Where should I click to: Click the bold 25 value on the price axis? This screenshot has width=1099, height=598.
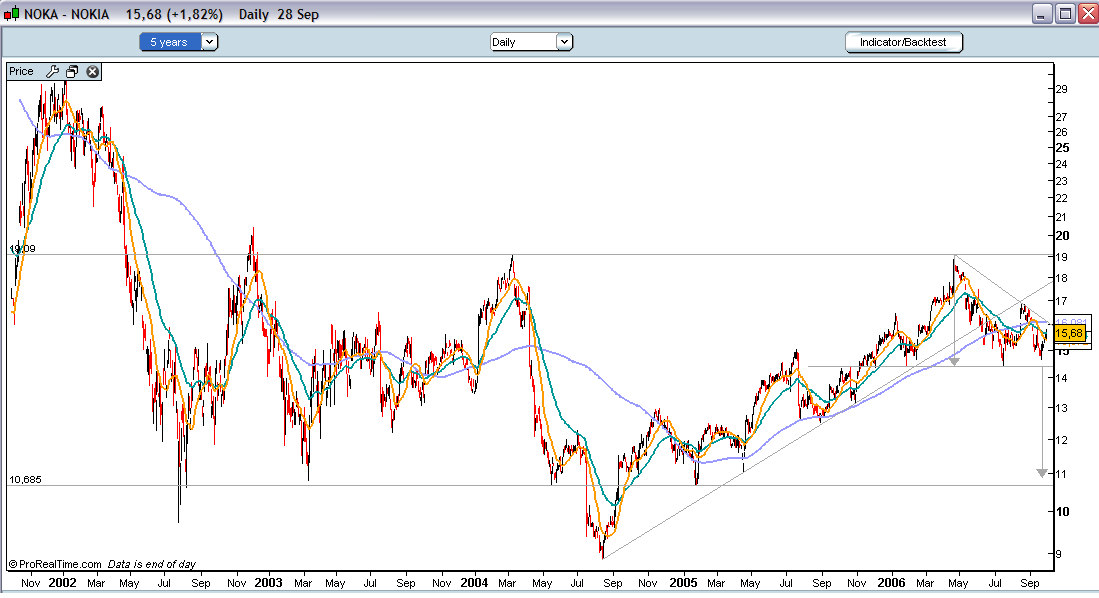[x=1063, y=147]
